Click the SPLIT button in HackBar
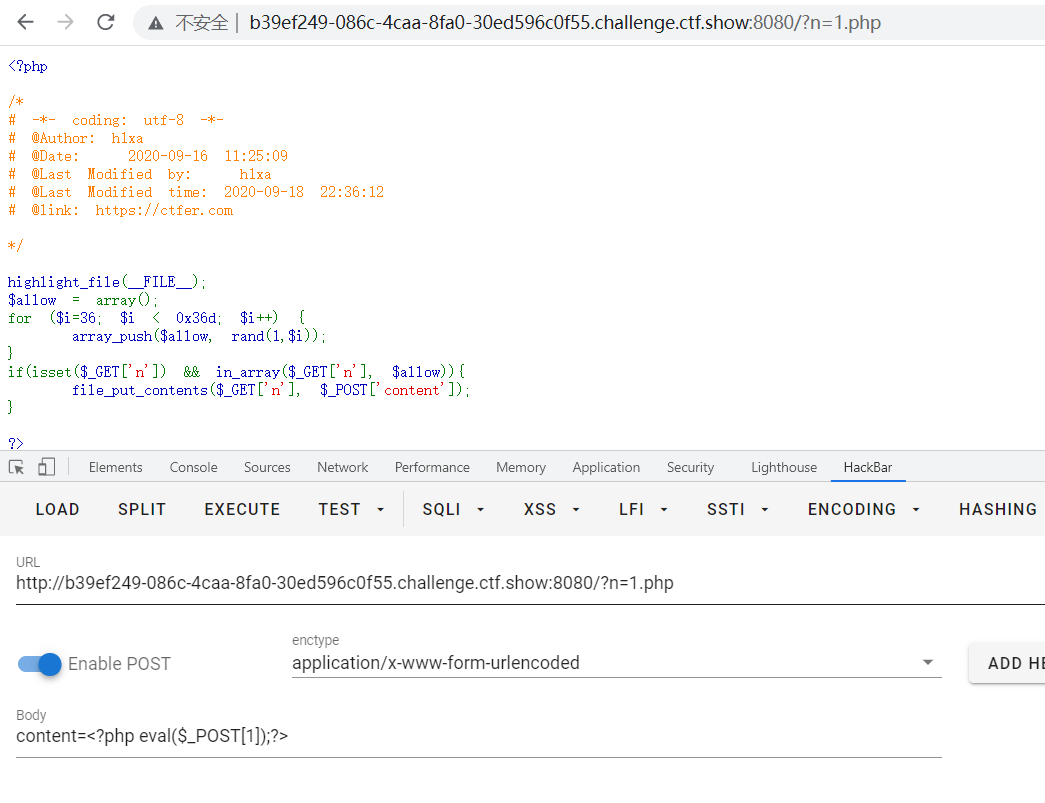Screen dimensions: 1045x803 [x=142, y=509]
